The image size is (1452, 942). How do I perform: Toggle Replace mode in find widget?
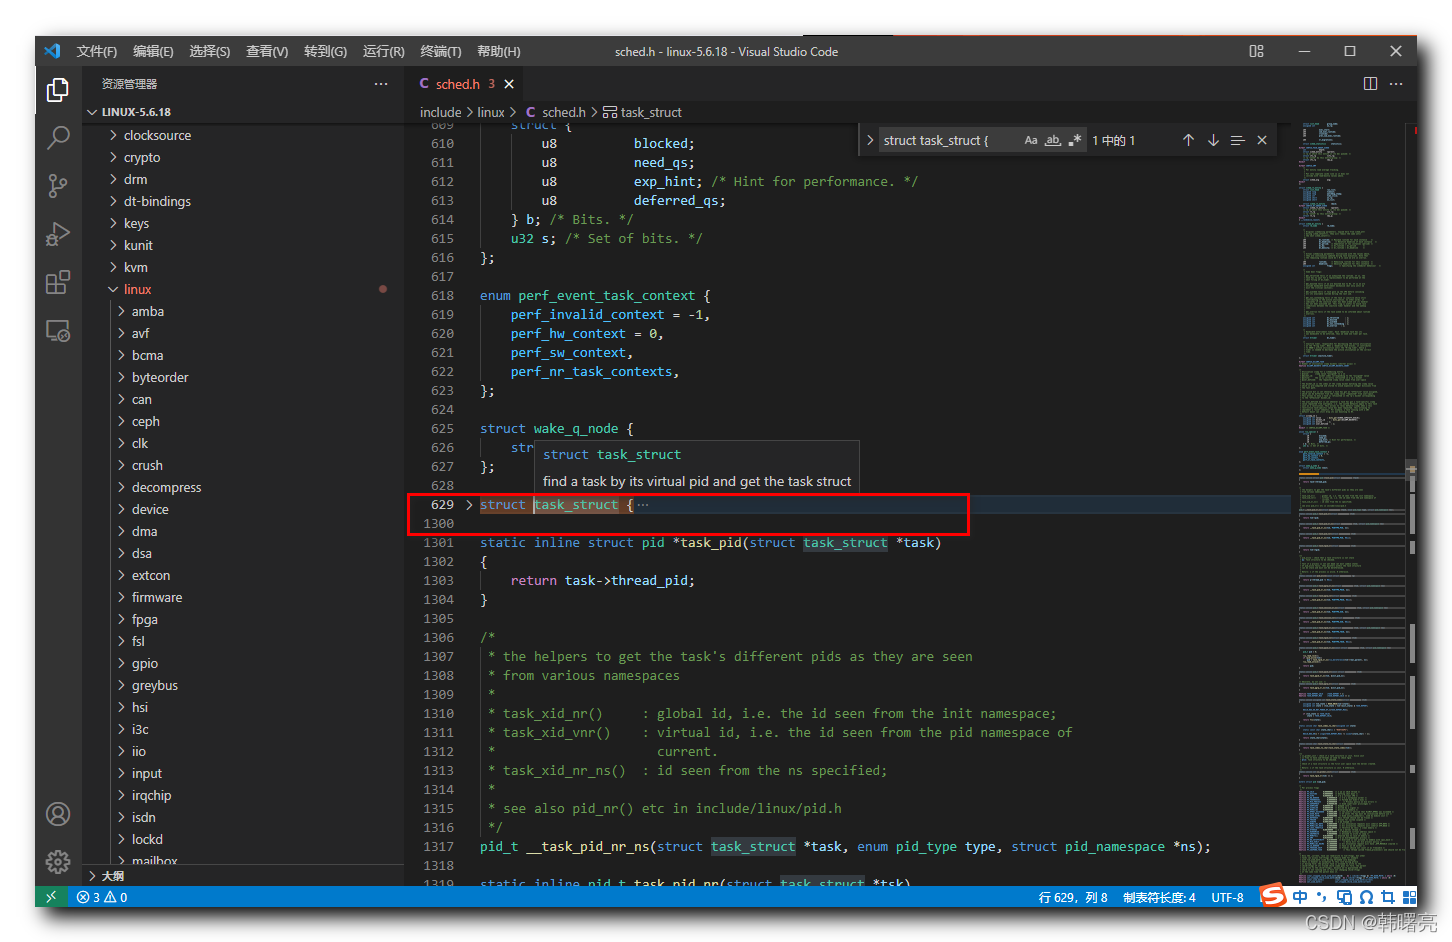click(x=870, y=140)
